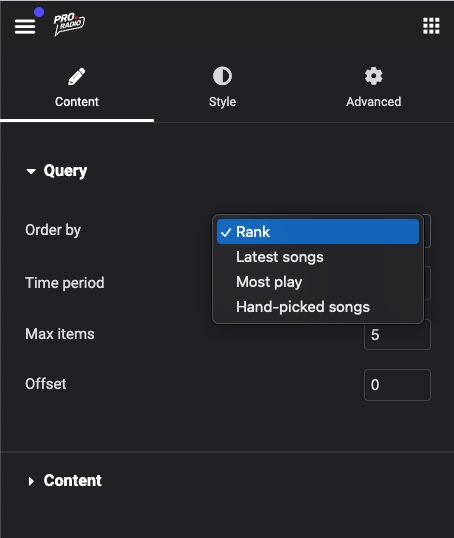Click the blue notification dot

tap(39, 12)
